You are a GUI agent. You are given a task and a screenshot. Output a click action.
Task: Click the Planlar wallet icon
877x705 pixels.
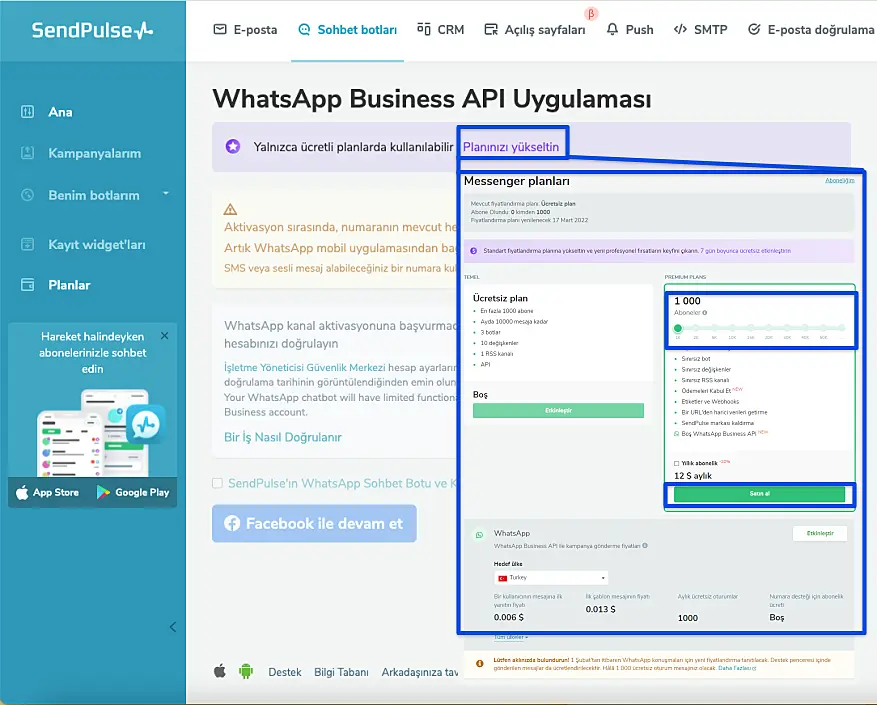pyautogui.click(x=28, y=285)
